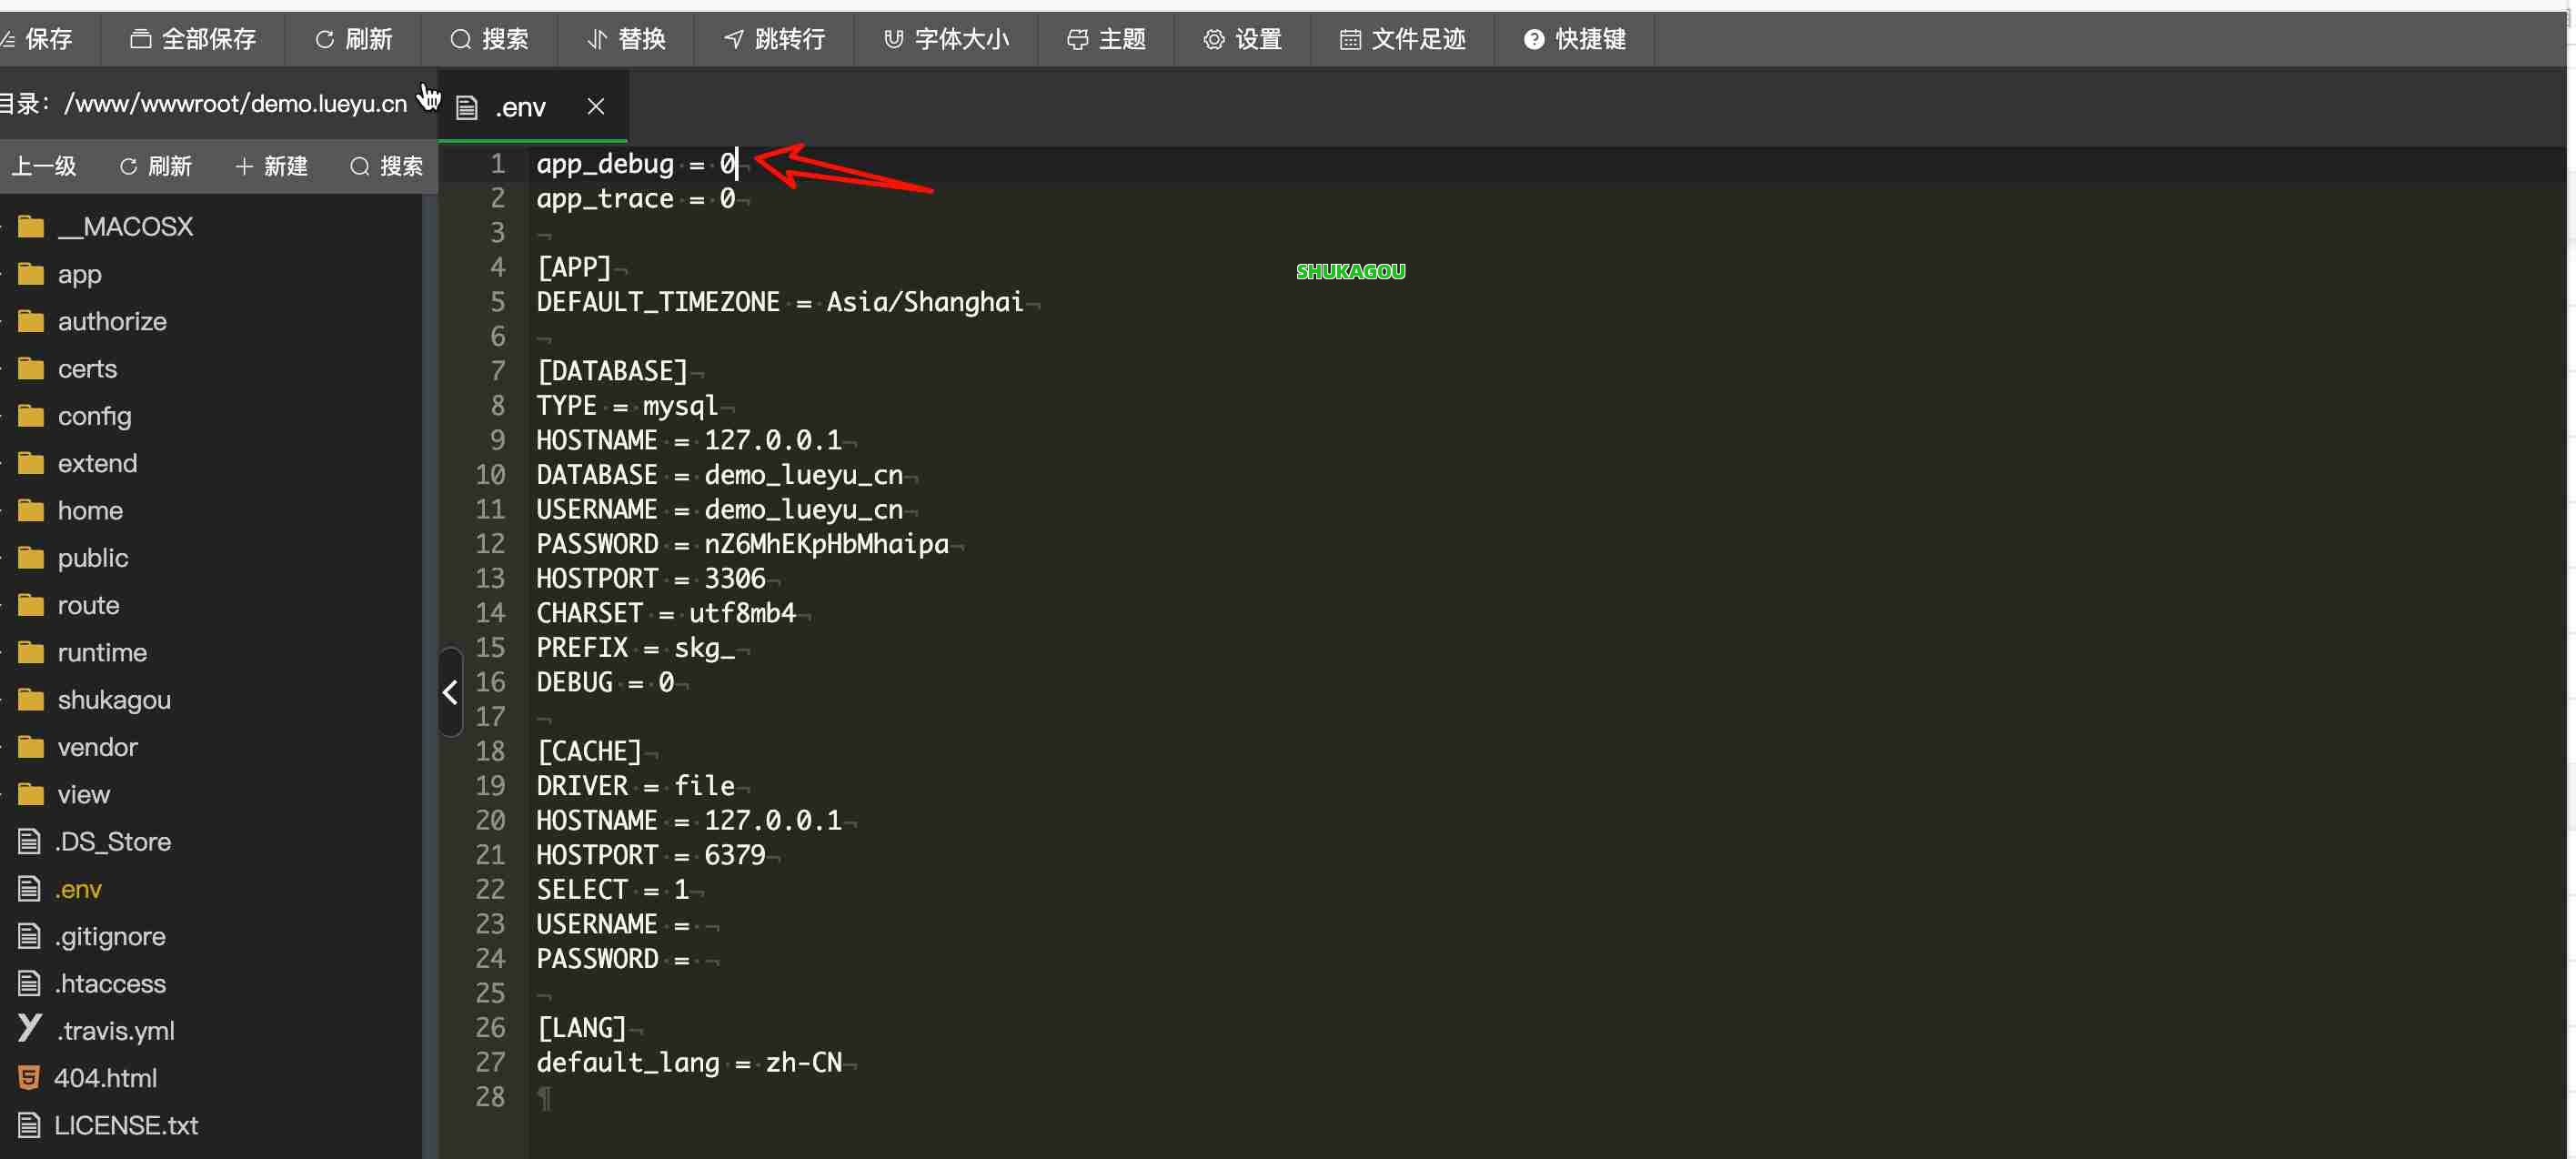Save all open files with 全部保存
The width and height of the screenshot is (2576, 1159).
[192, 39]
